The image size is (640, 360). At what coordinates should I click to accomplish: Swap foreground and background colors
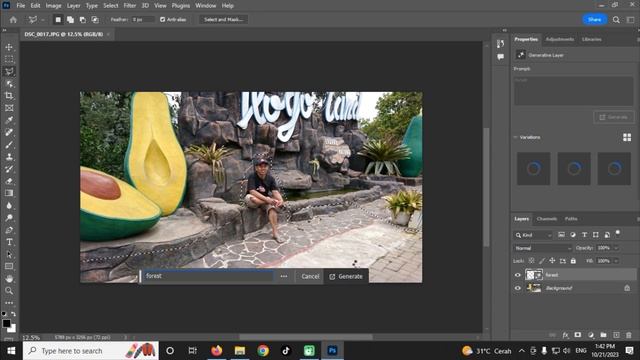click(x=13, y=314)
